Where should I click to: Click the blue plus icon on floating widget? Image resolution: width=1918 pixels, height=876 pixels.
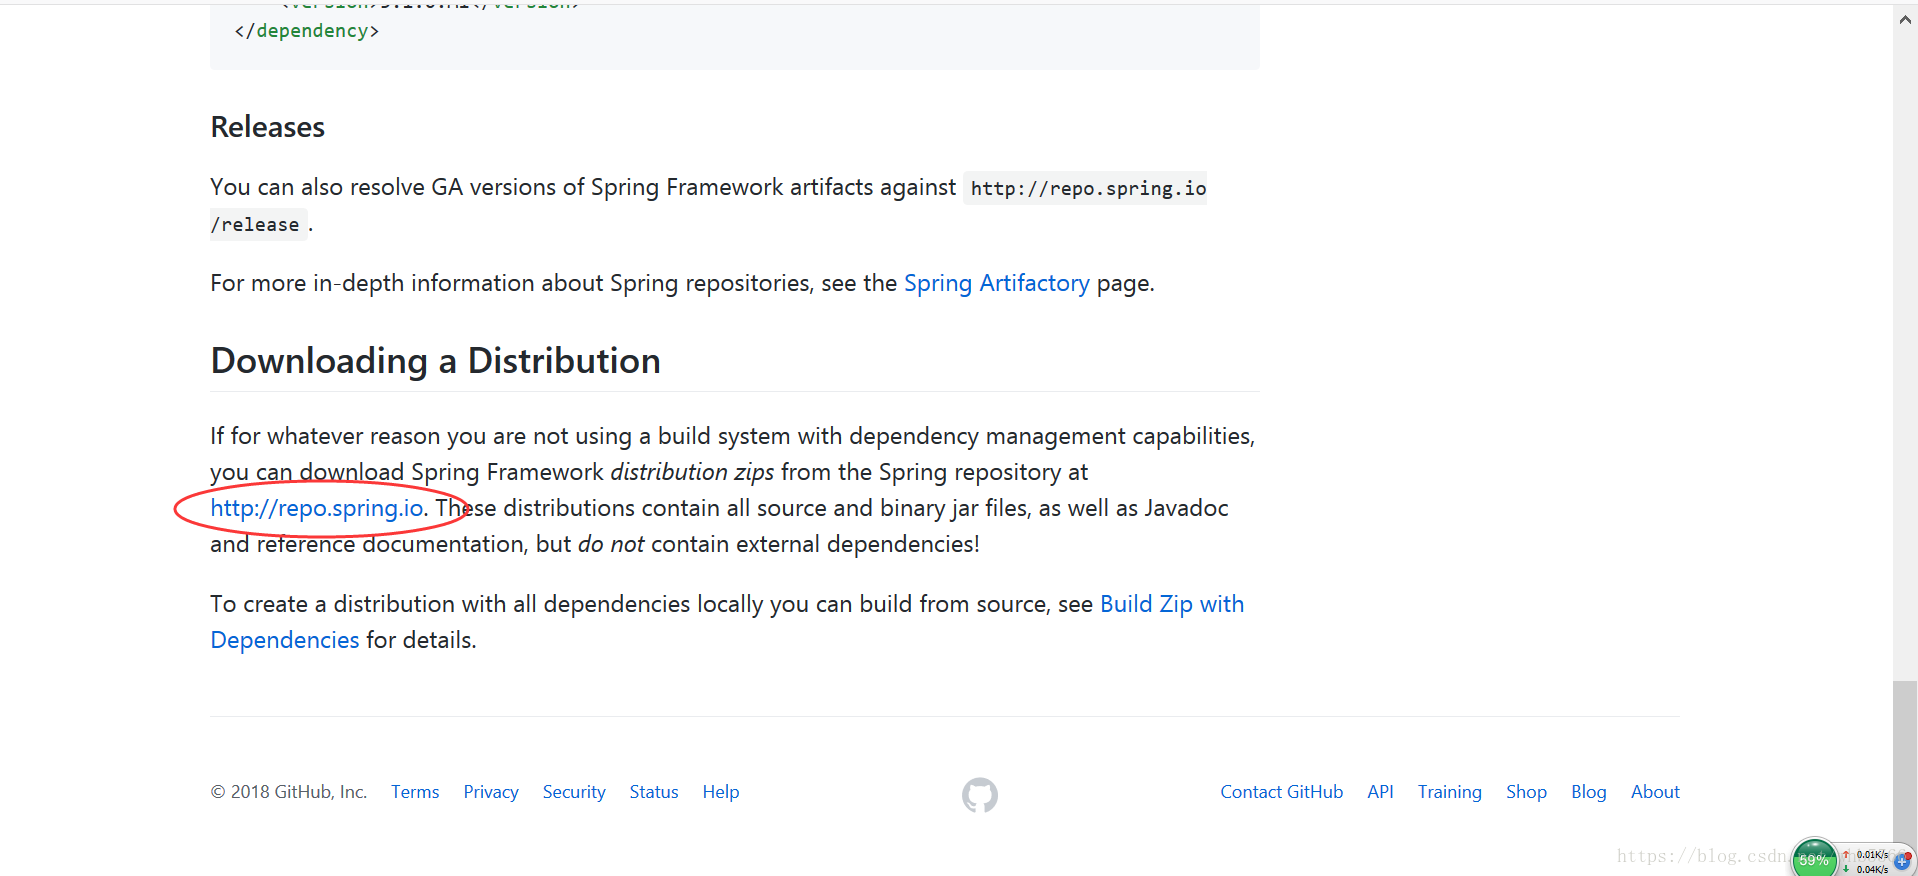(1901, 861)
